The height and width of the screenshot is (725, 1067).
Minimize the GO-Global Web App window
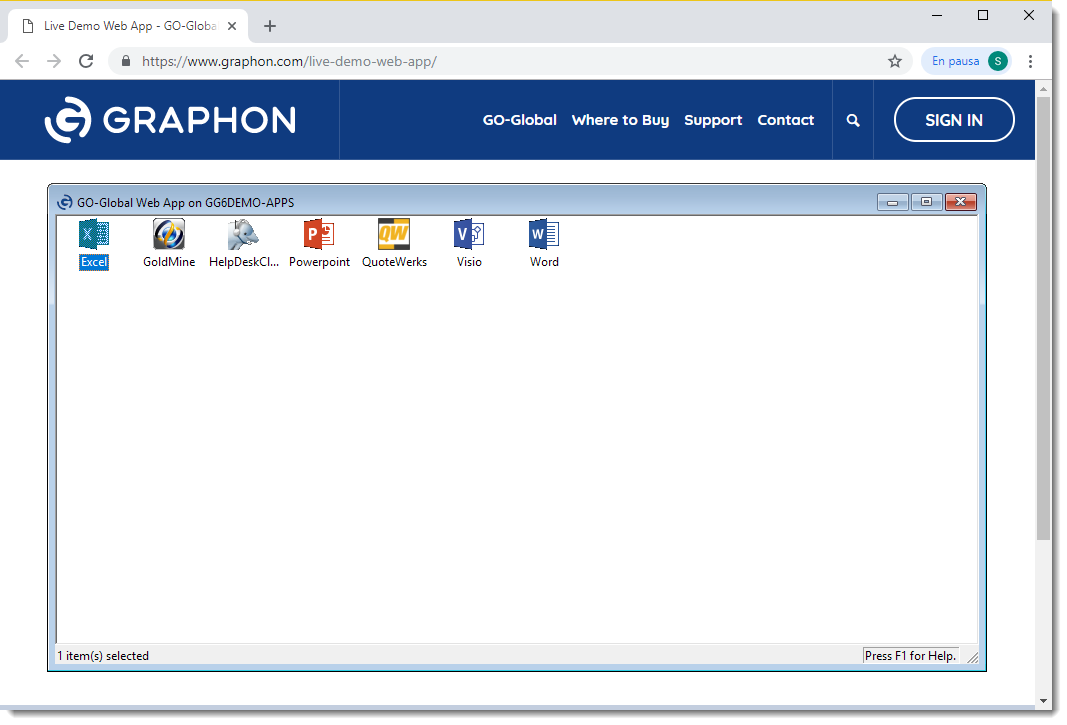pos(893,202)
